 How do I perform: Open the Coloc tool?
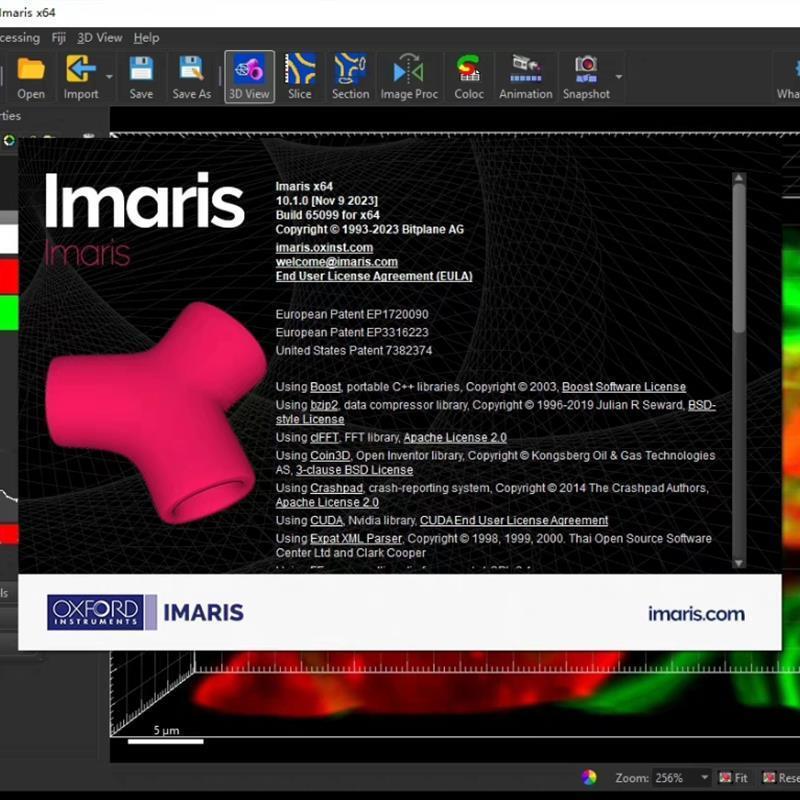click(x=468, y=78)
